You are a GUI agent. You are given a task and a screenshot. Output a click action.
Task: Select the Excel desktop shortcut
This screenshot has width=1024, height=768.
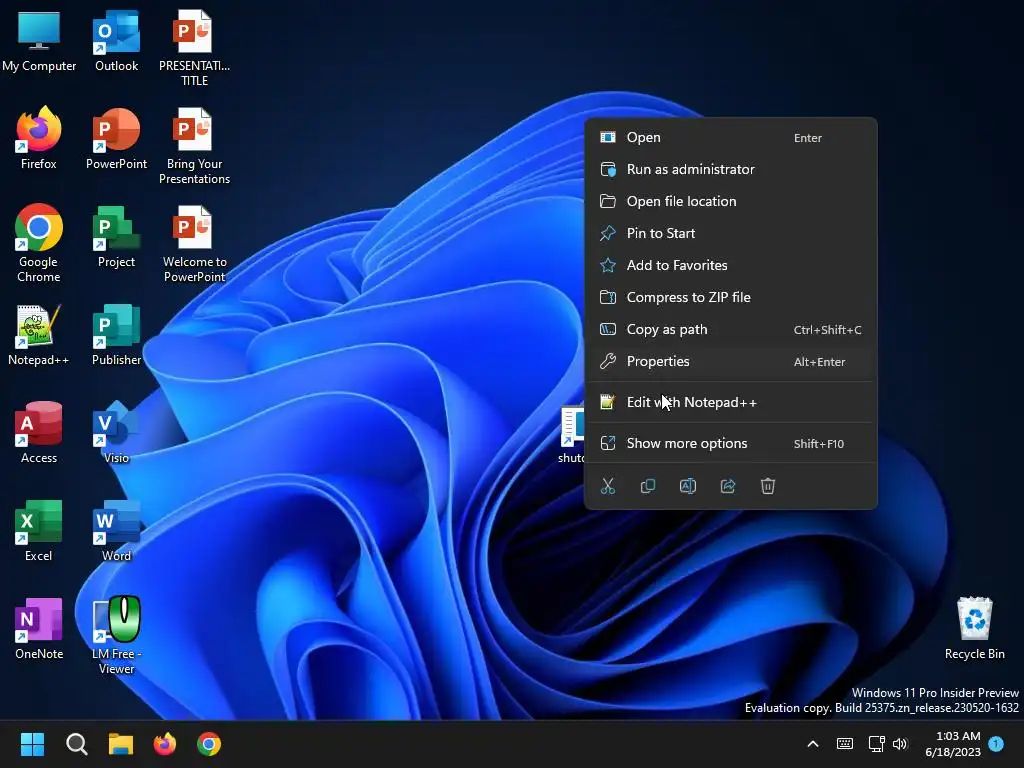click(x=39, y=530)
